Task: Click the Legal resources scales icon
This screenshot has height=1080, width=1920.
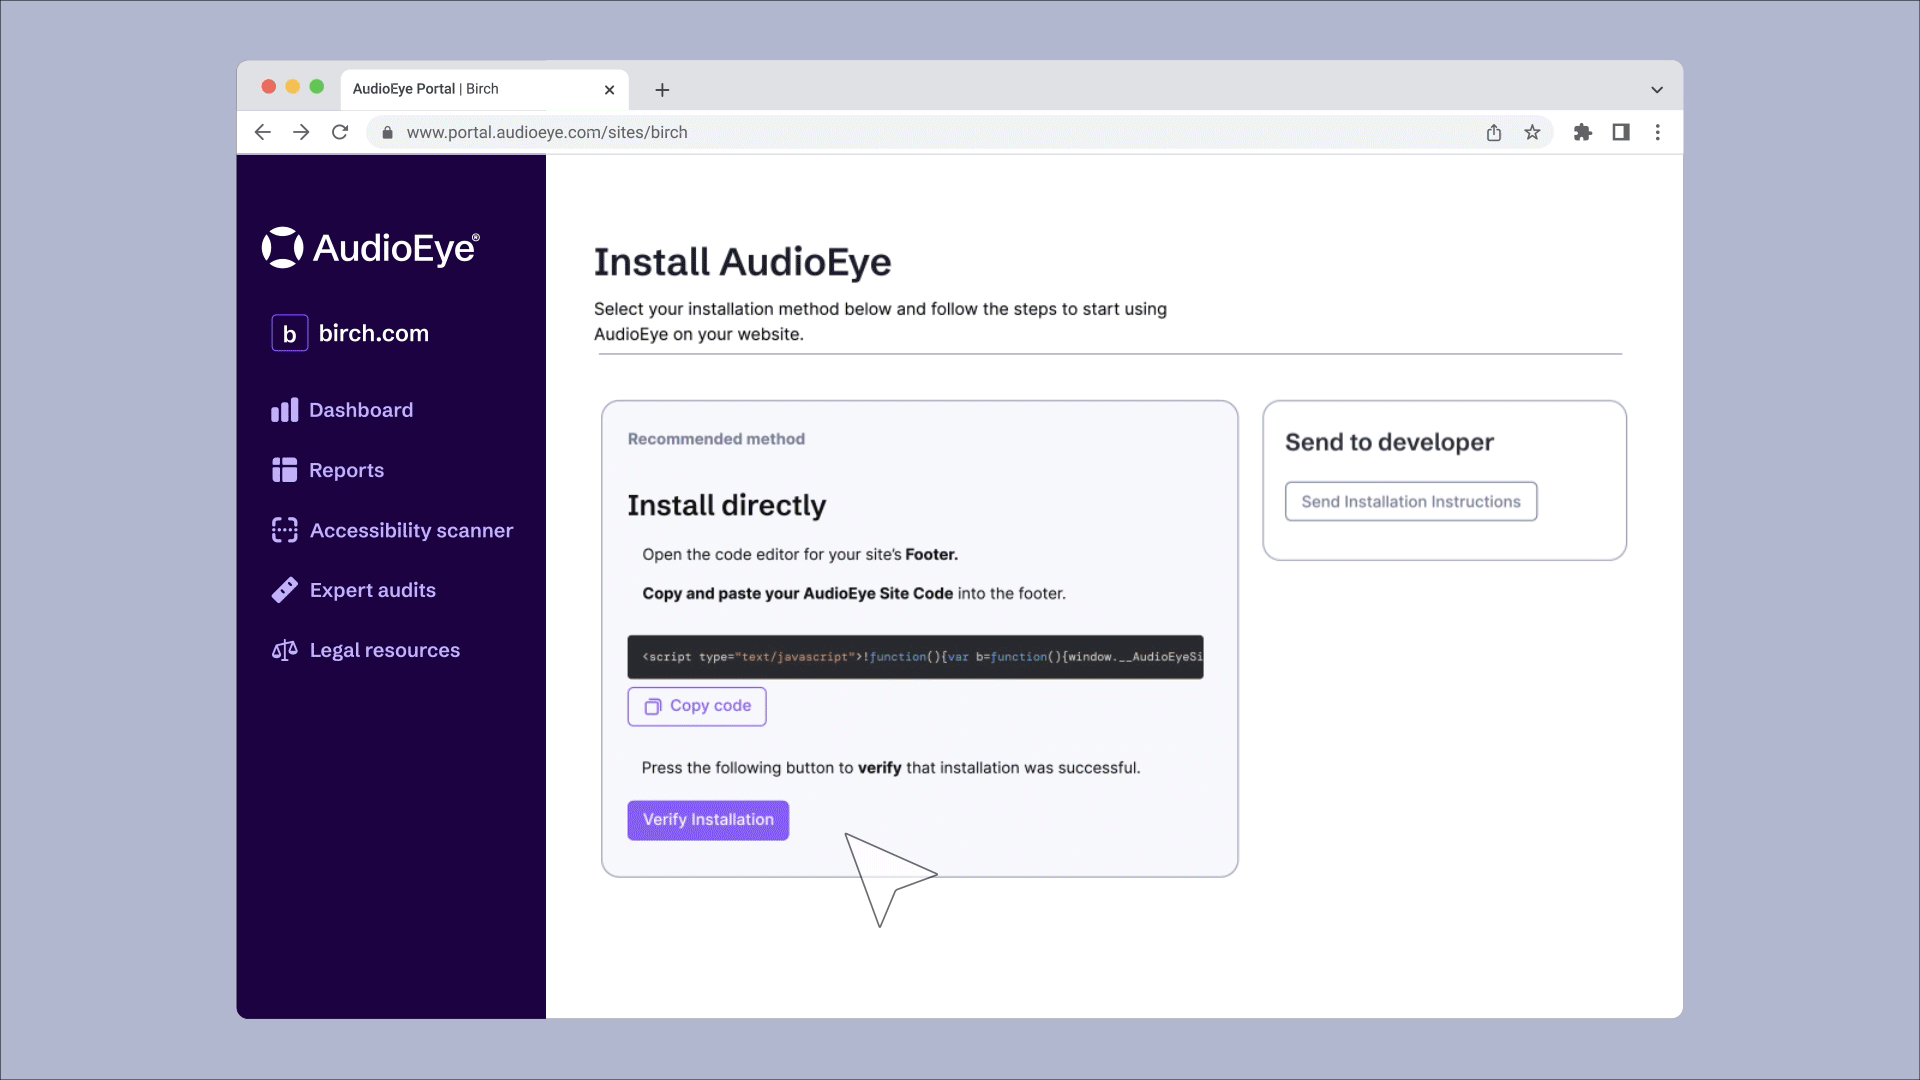Action: coord(284,650)
